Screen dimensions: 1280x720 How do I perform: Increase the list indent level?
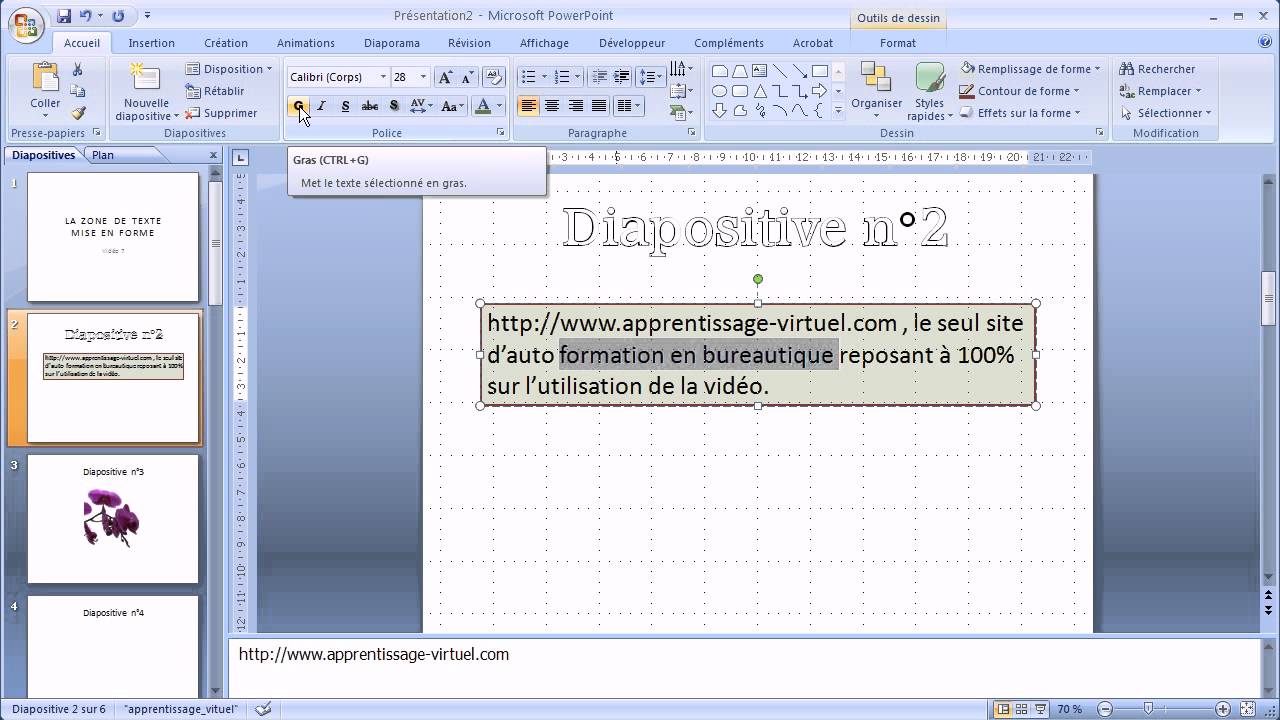point(621,77)
